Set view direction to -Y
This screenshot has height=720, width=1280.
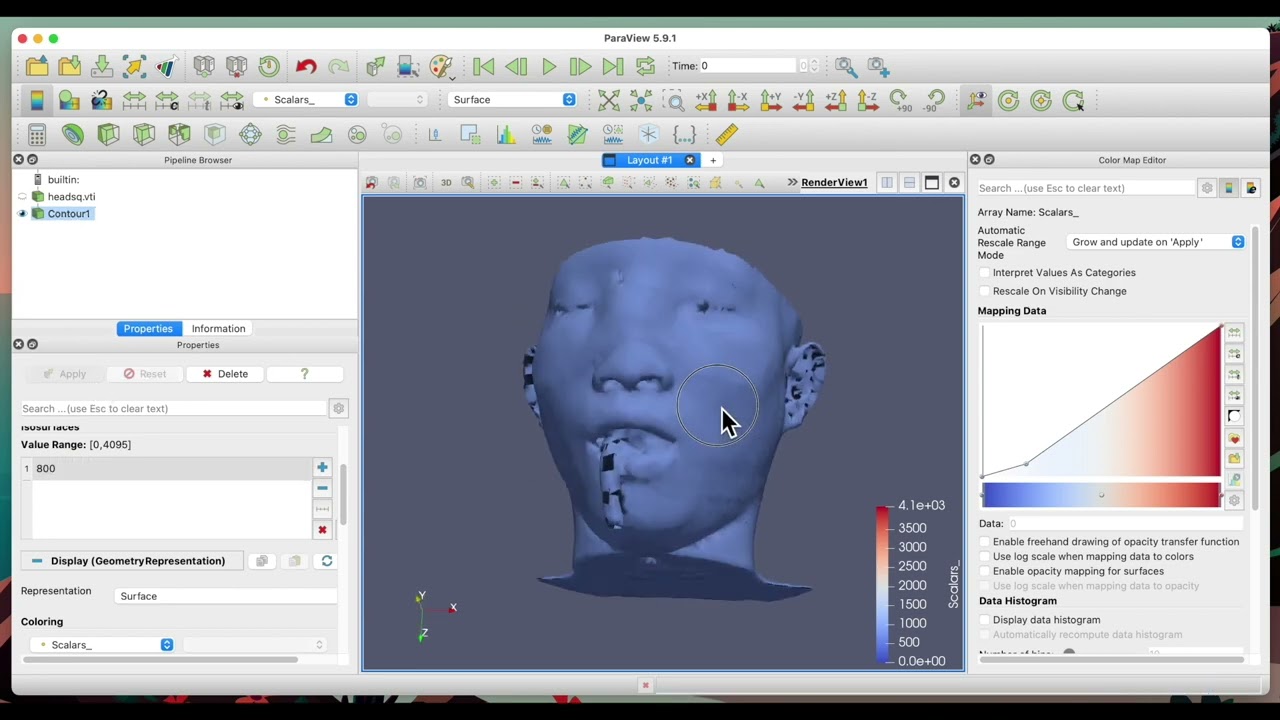pos(803,100)
